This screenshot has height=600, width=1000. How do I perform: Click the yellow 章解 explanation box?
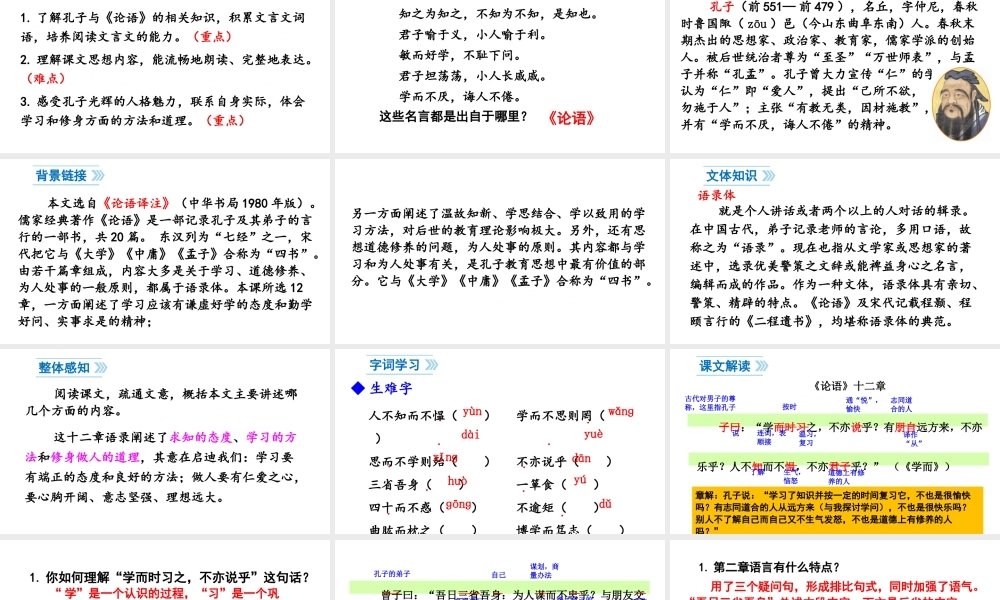pyautogui.click(x=837, y=510)
